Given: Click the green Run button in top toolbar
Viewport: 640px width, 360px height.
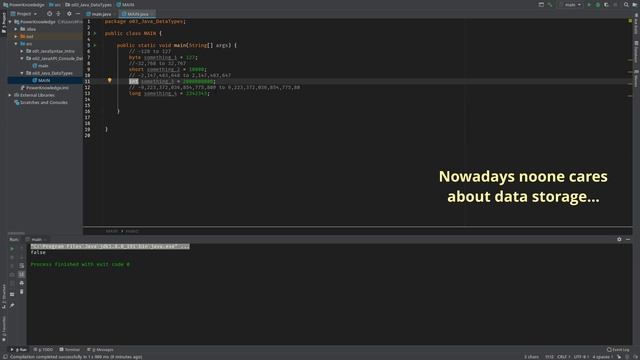Looking at the screenshot, I should [x=589, y=4].
